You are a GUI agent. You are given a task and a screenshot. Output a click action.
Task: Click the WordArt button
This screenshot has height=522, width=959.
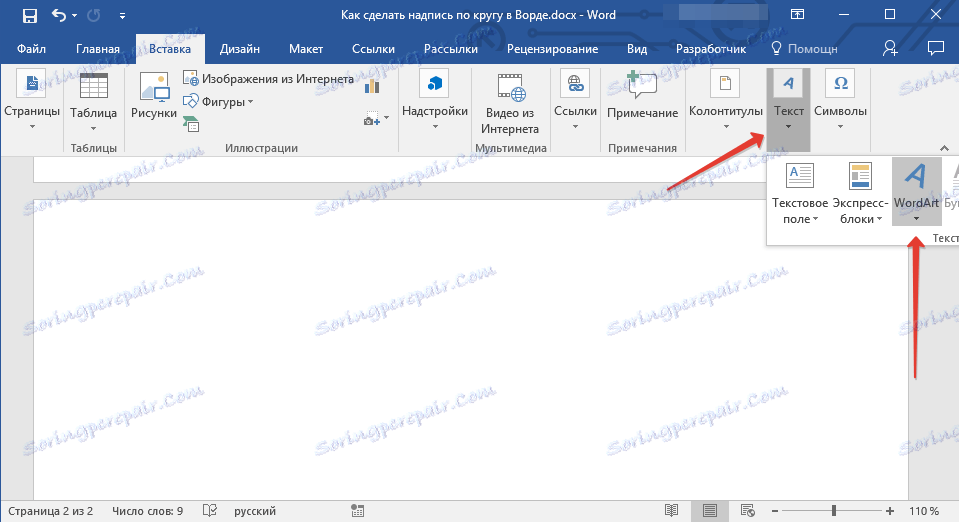[x=916, y=192]
